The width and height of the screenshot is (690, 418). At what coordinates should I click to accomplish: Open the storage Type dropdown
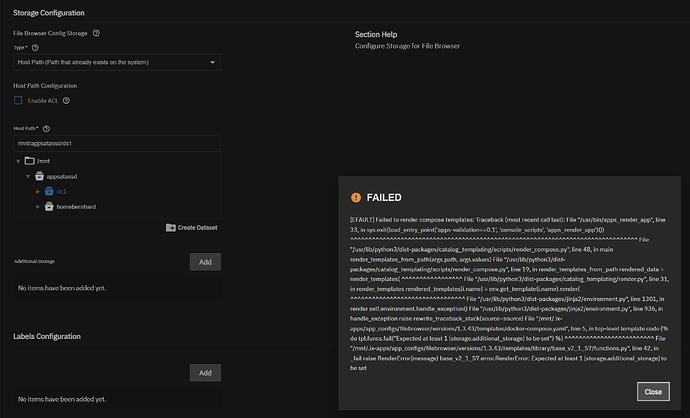[117, 62]
